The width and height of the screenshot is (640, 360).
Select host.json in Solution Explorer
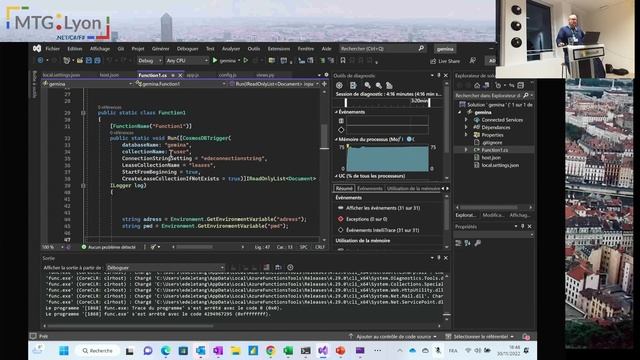491,158
